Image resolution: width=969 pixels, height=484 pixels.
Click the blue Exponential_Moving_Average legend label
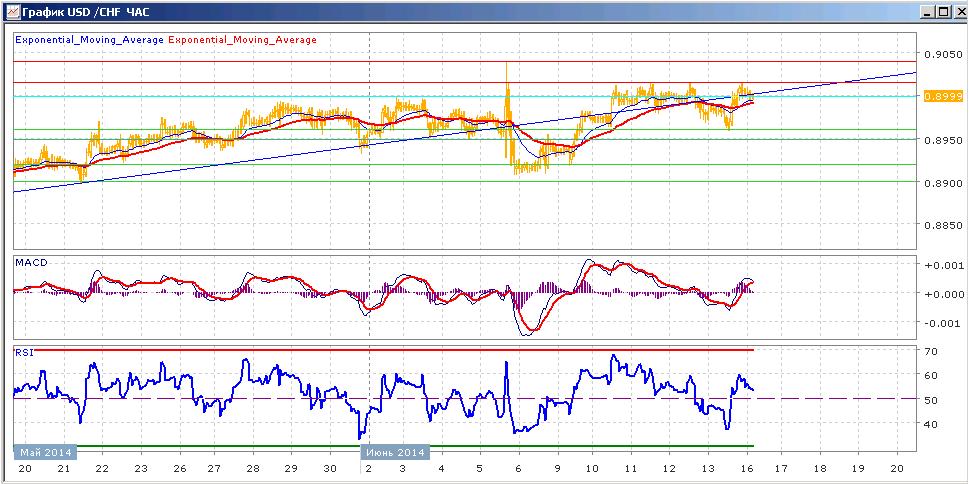pos(90,40)
